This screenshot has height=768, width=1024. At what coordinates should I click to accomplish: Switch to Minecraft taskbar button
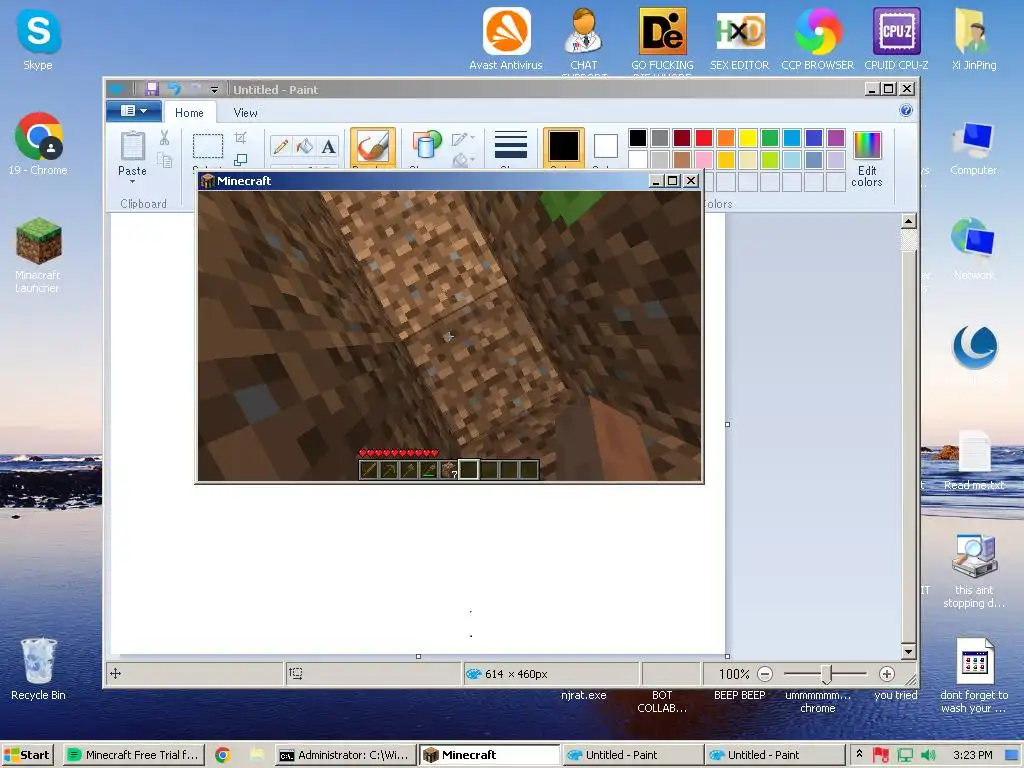(489, 755)
